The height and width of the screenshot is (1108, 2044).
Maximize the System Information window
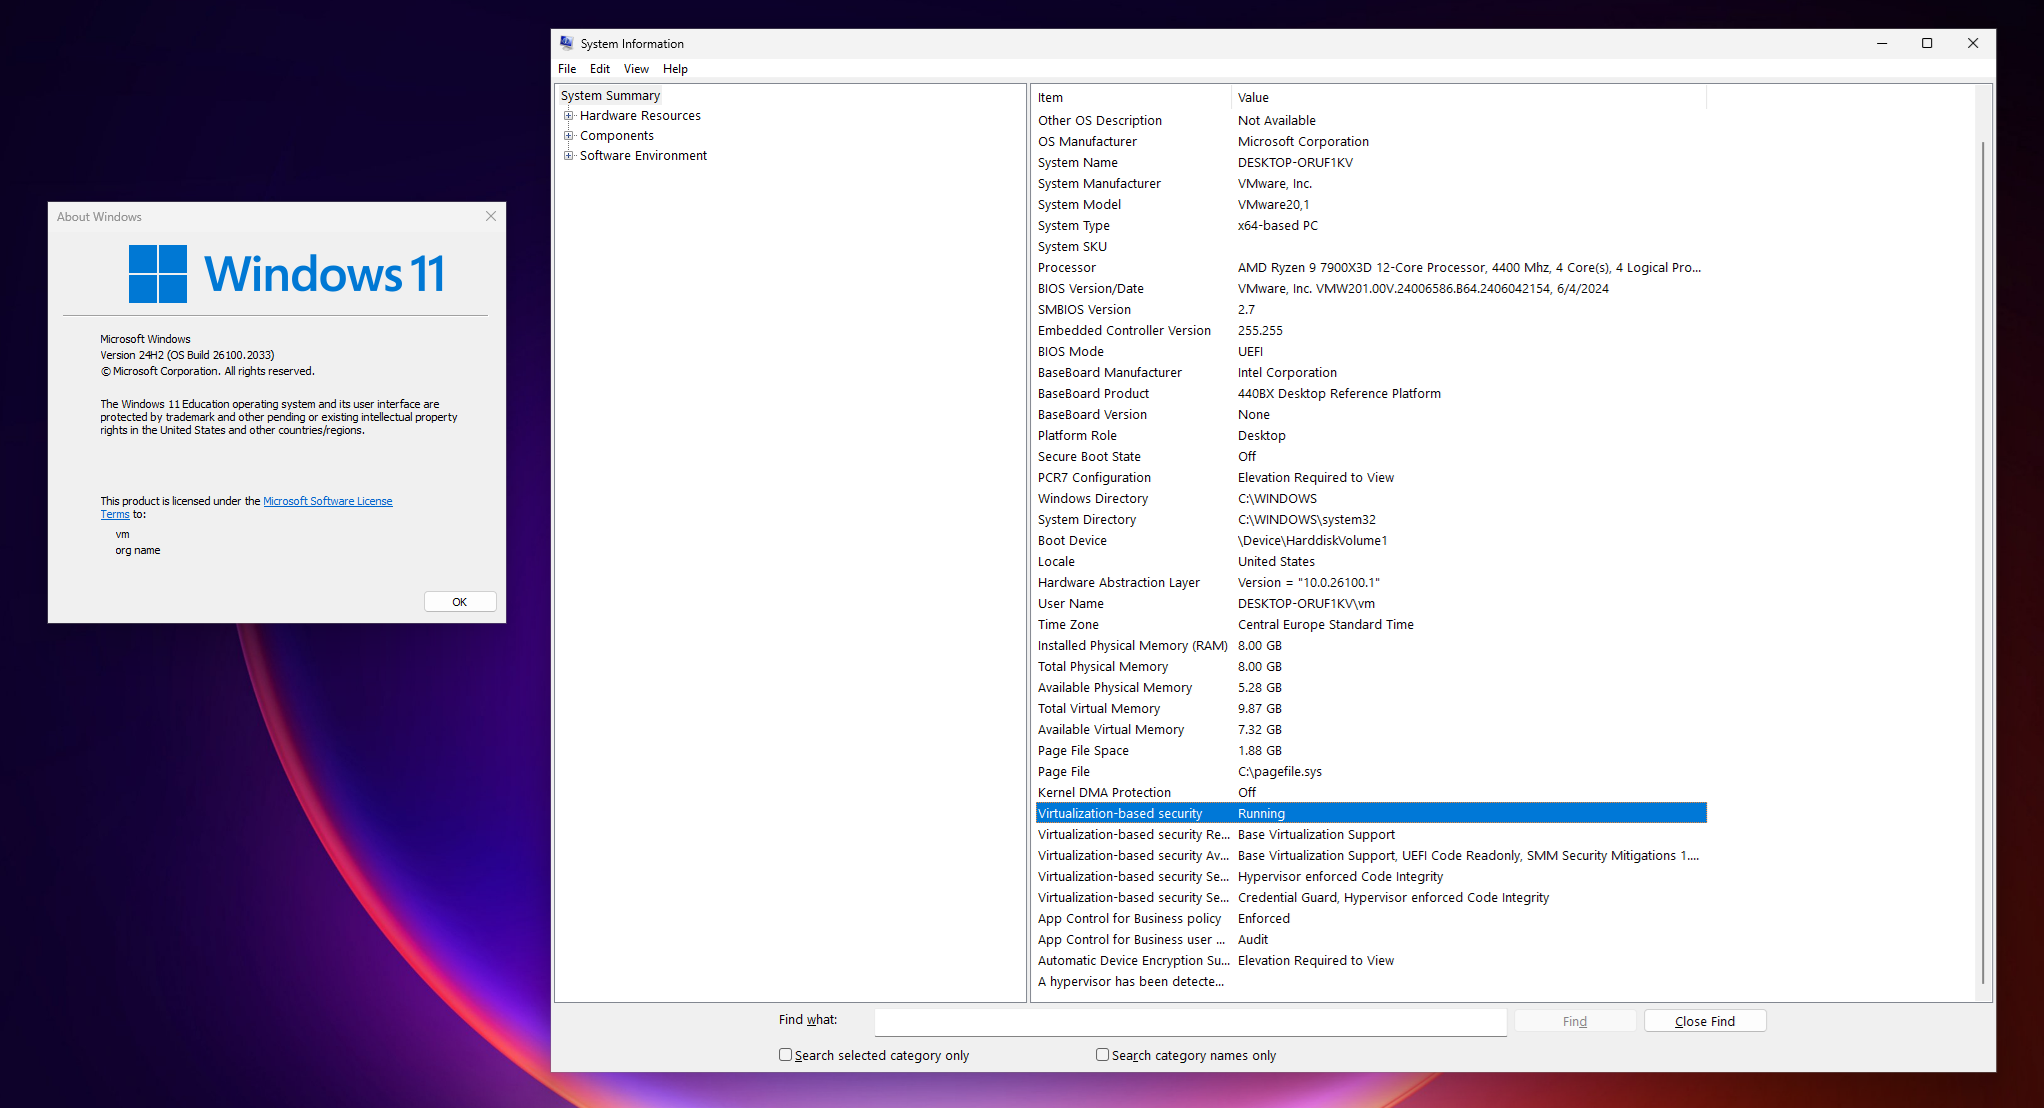(1927, 43)
